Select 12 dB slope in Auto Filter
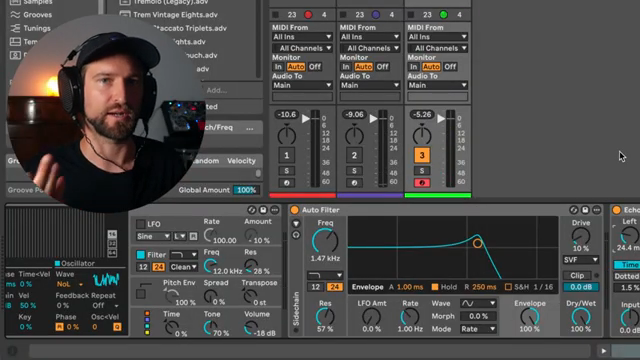This screenshot has width=640, height=360. [316, 287]
